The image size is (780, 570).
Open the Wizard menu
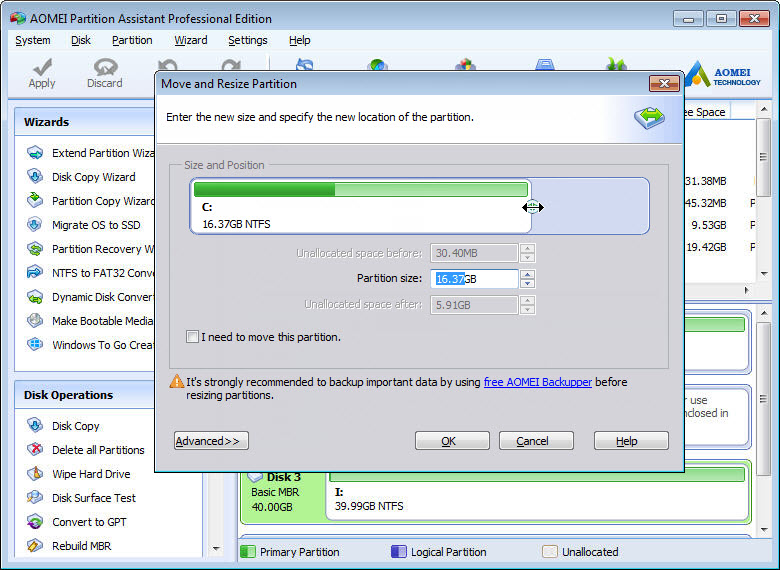point(191,40)
